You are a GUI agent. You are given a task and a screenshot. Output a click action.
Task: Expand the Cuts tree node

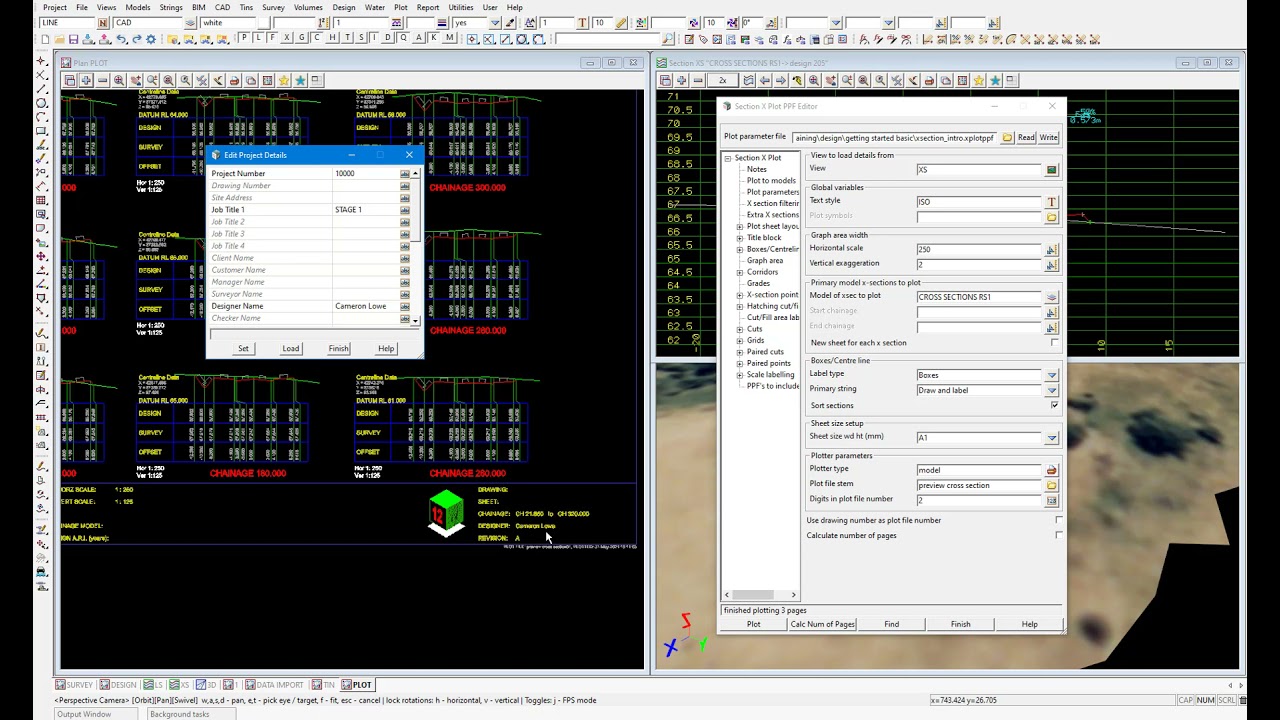click(x=740, y=329)
